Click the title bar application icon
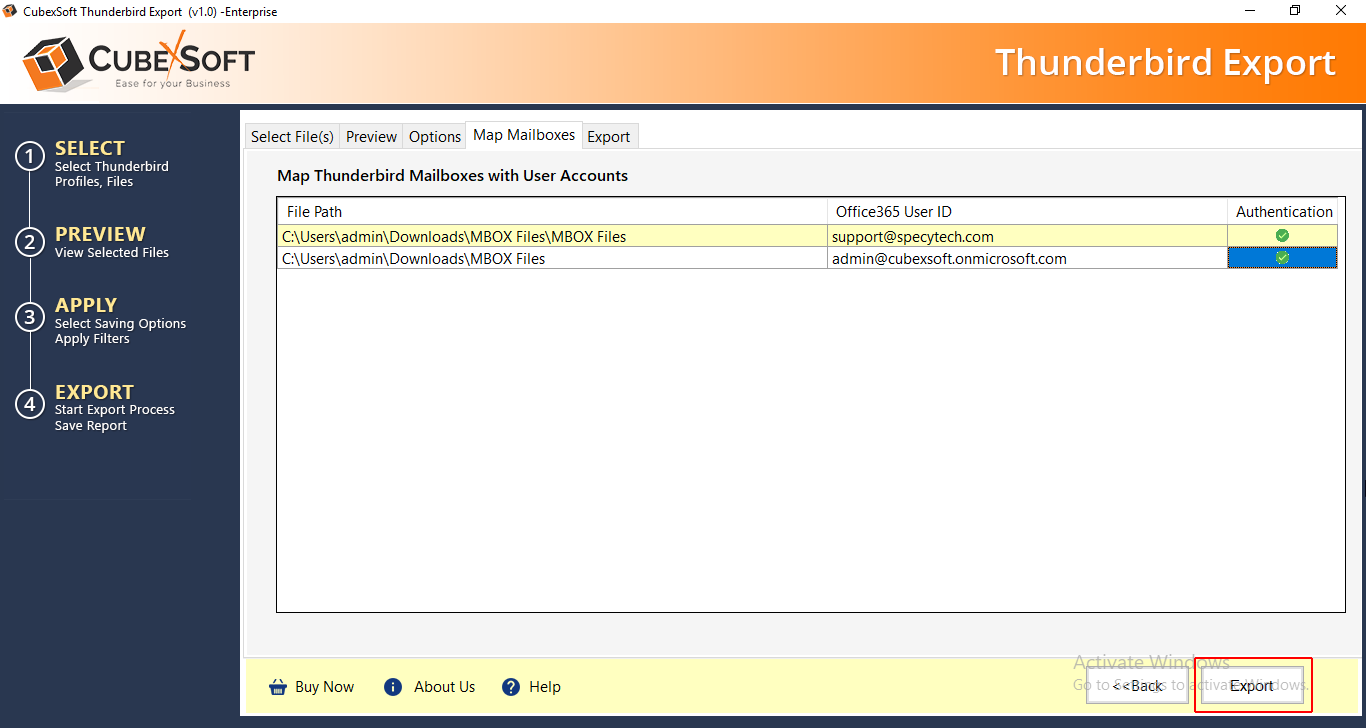This screenshot has height=728, width=1366. [11, 11]
